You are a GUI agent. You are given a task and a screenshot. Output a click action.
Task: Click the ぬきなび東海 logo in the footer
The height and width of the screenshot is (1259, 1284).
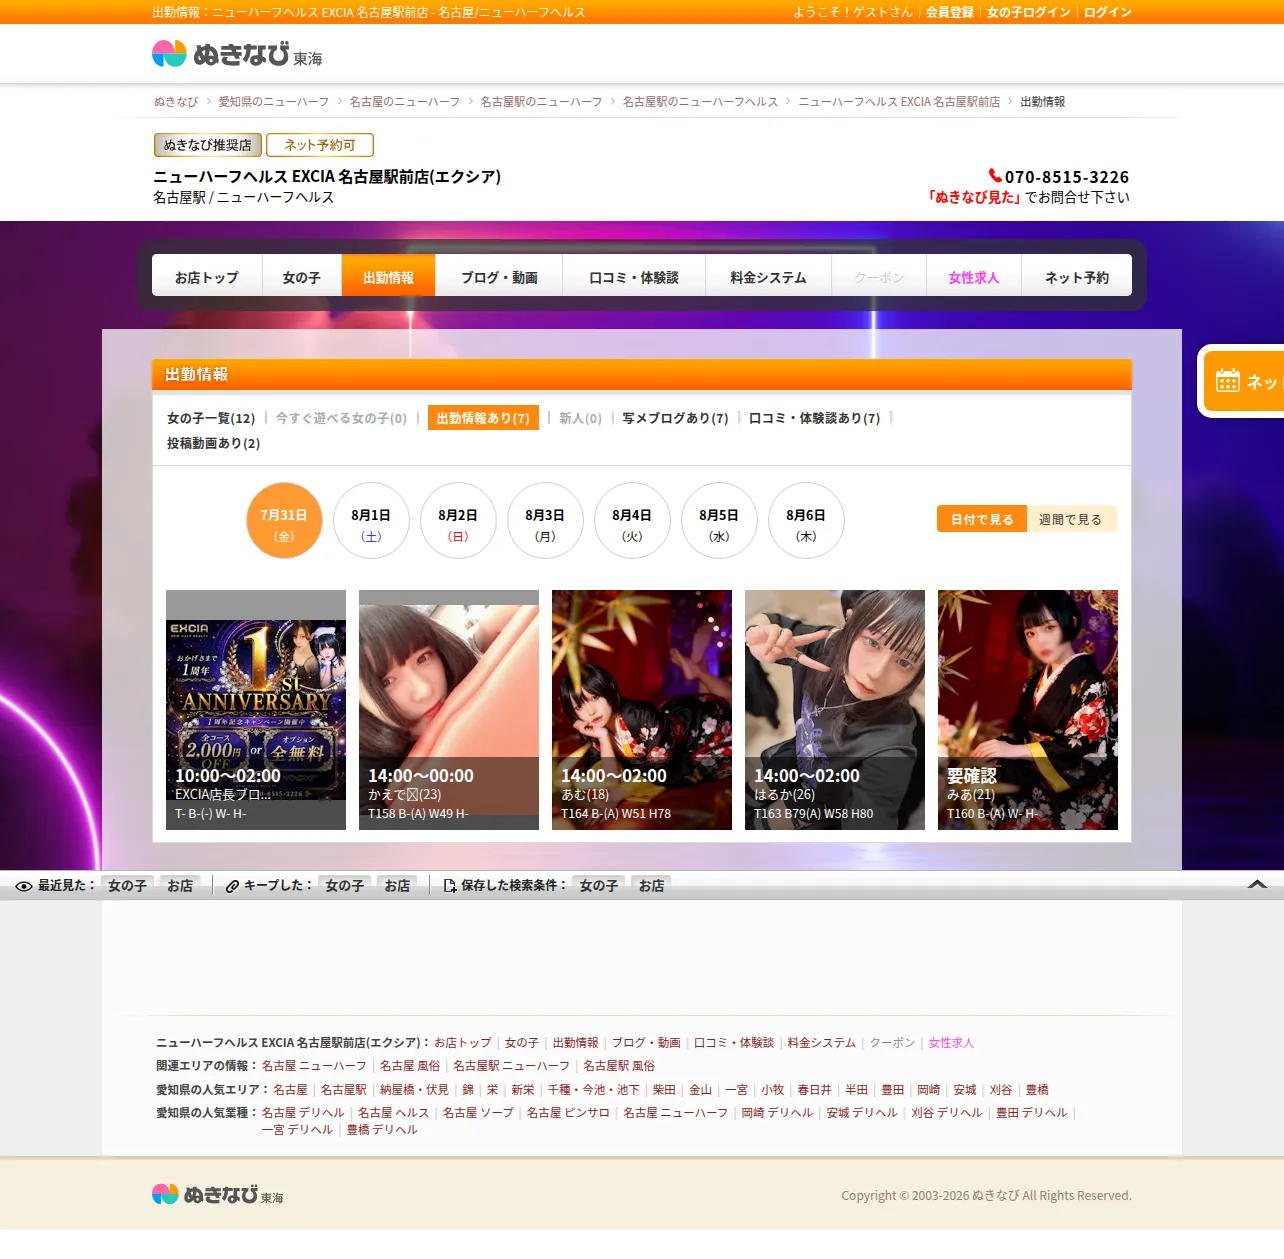coord(218,1194)
